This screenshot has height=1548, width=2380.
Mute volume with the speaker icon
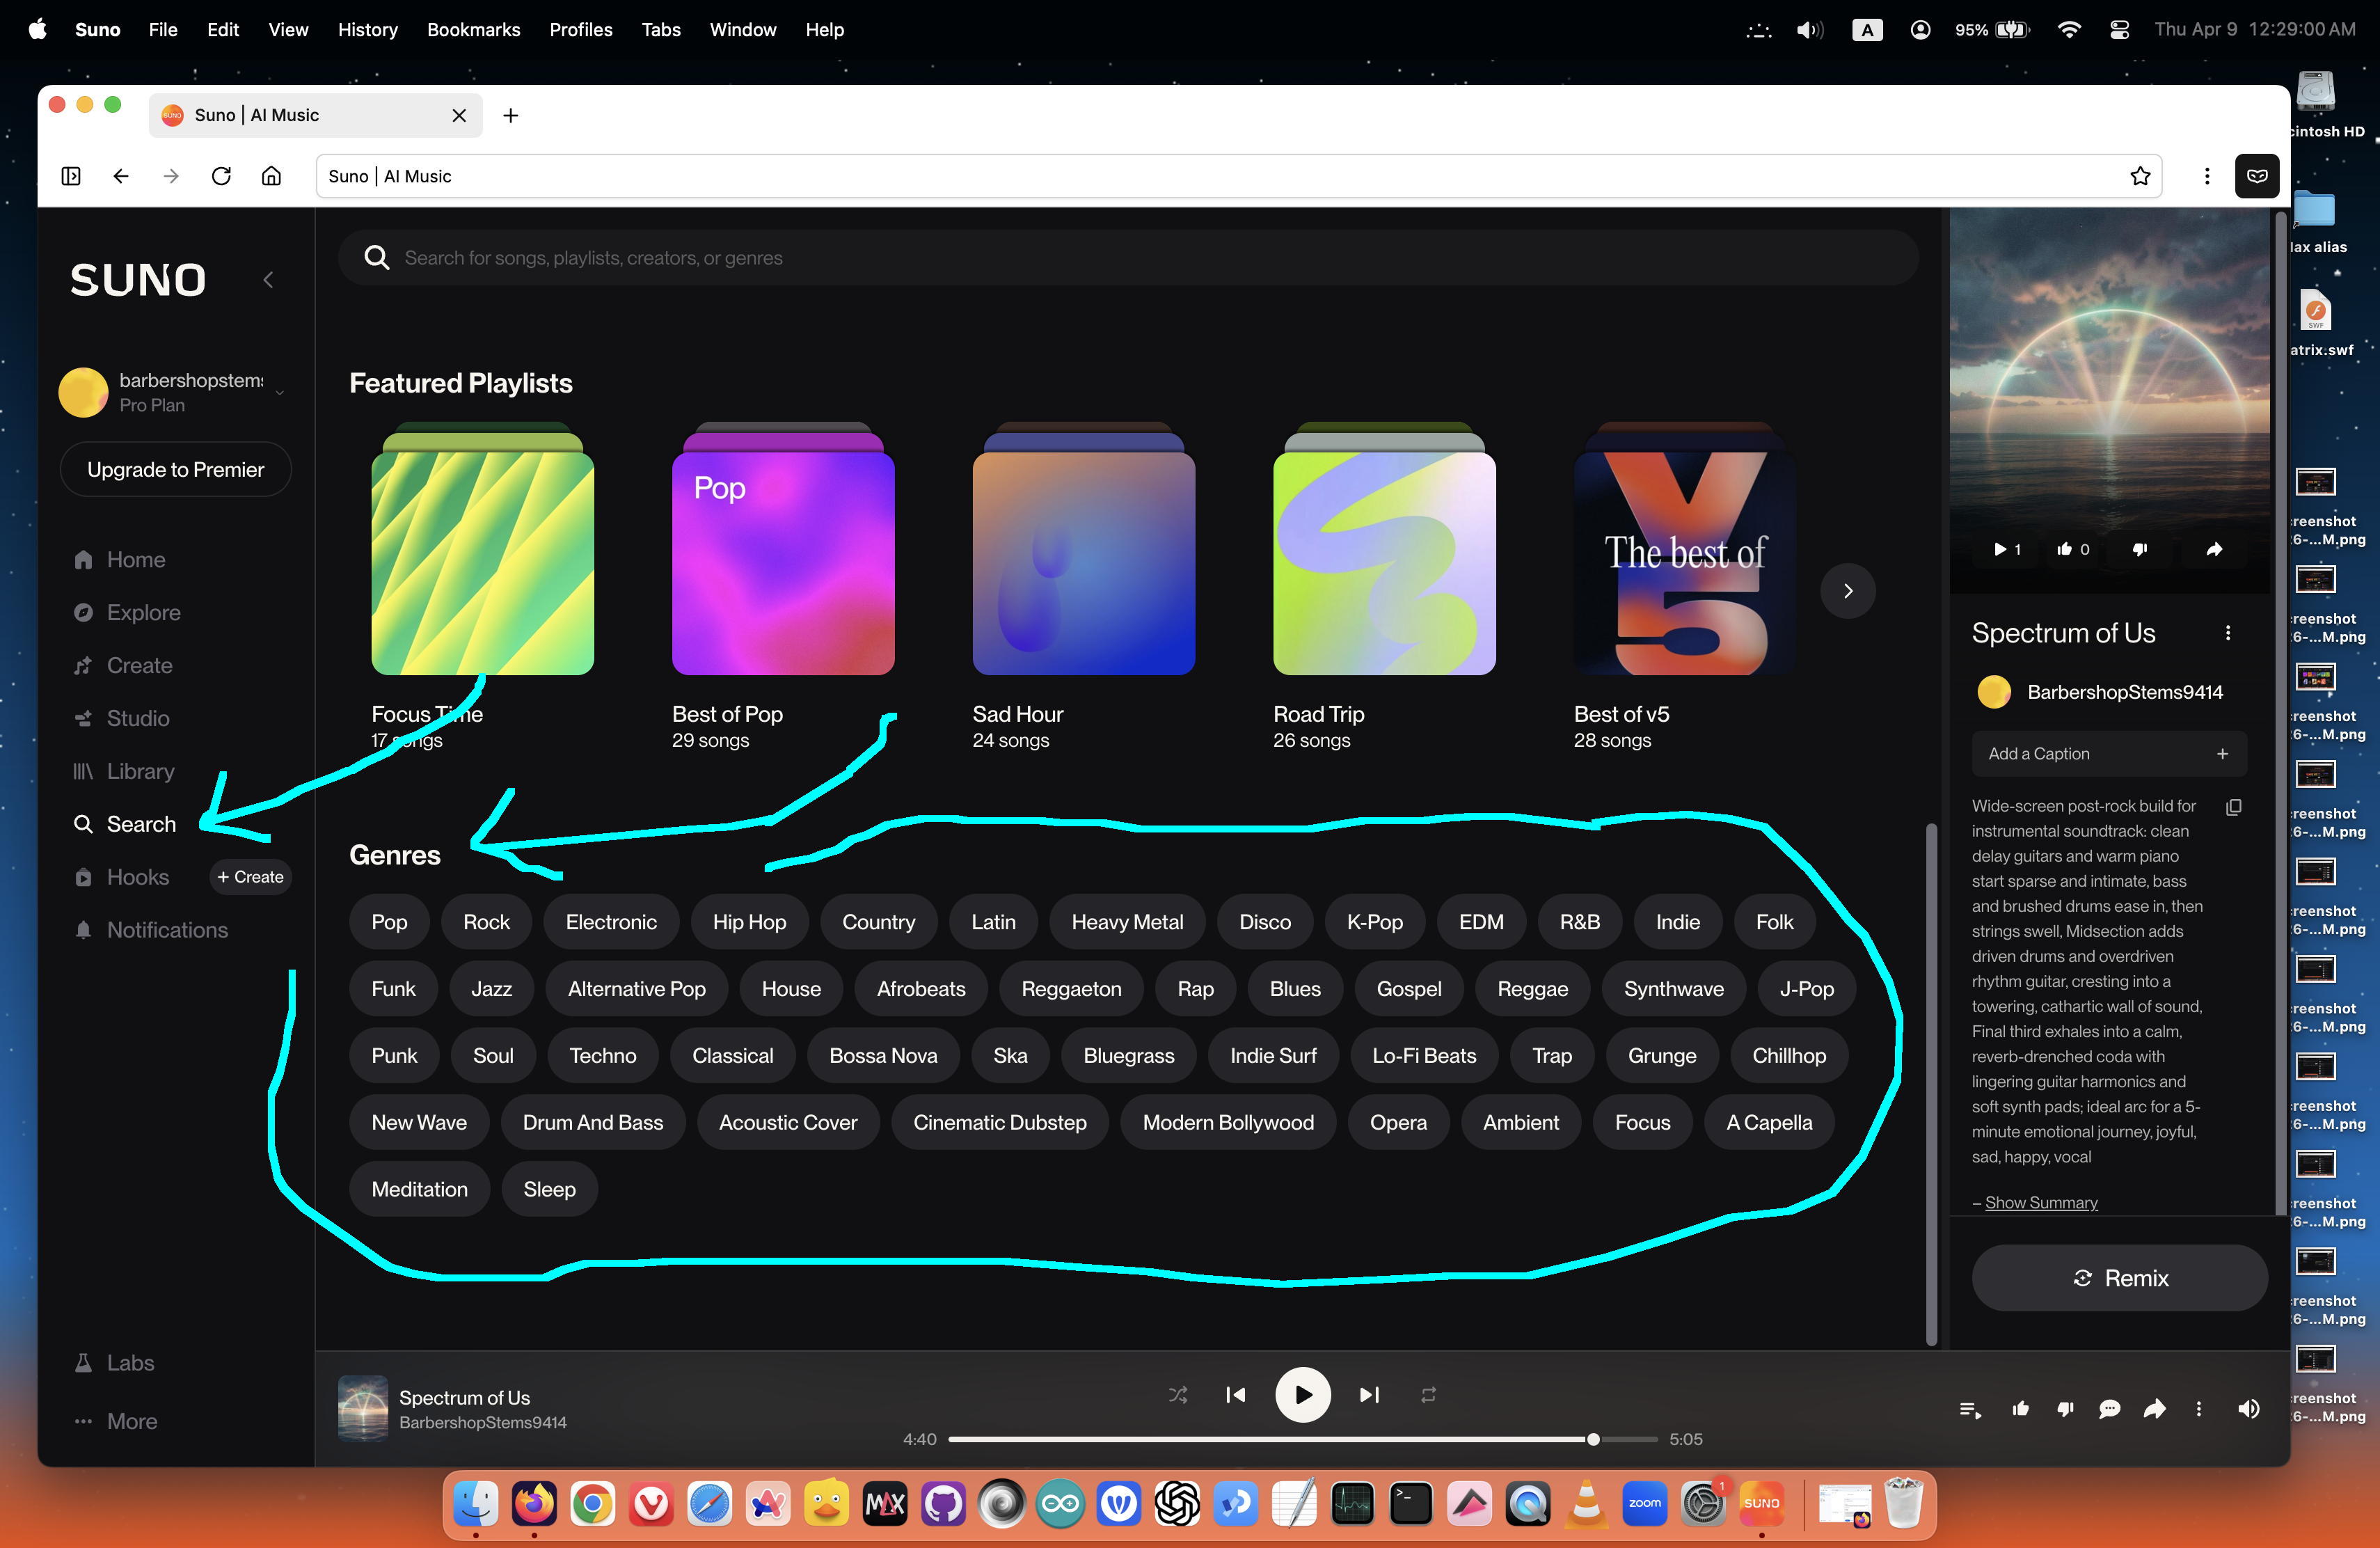[2248, 1408]
